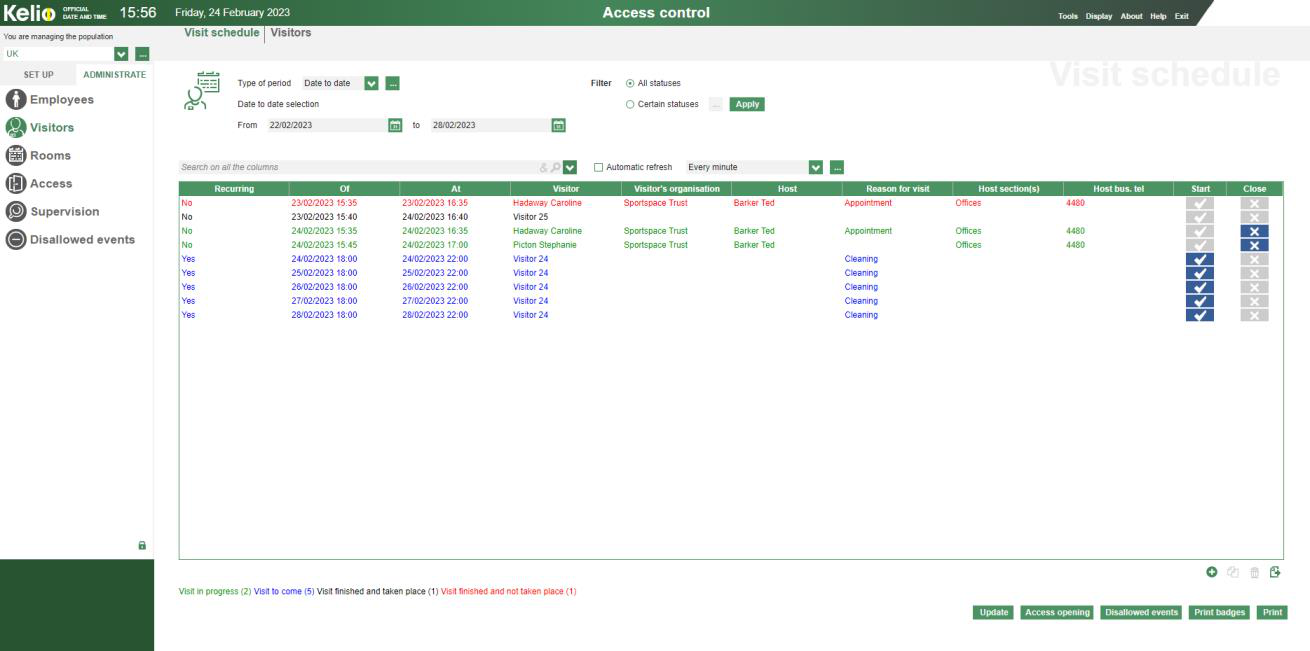This screenshot has height=651, width=1310.
Task: Click the Print badges button
Action: (x=1219, y=612)
